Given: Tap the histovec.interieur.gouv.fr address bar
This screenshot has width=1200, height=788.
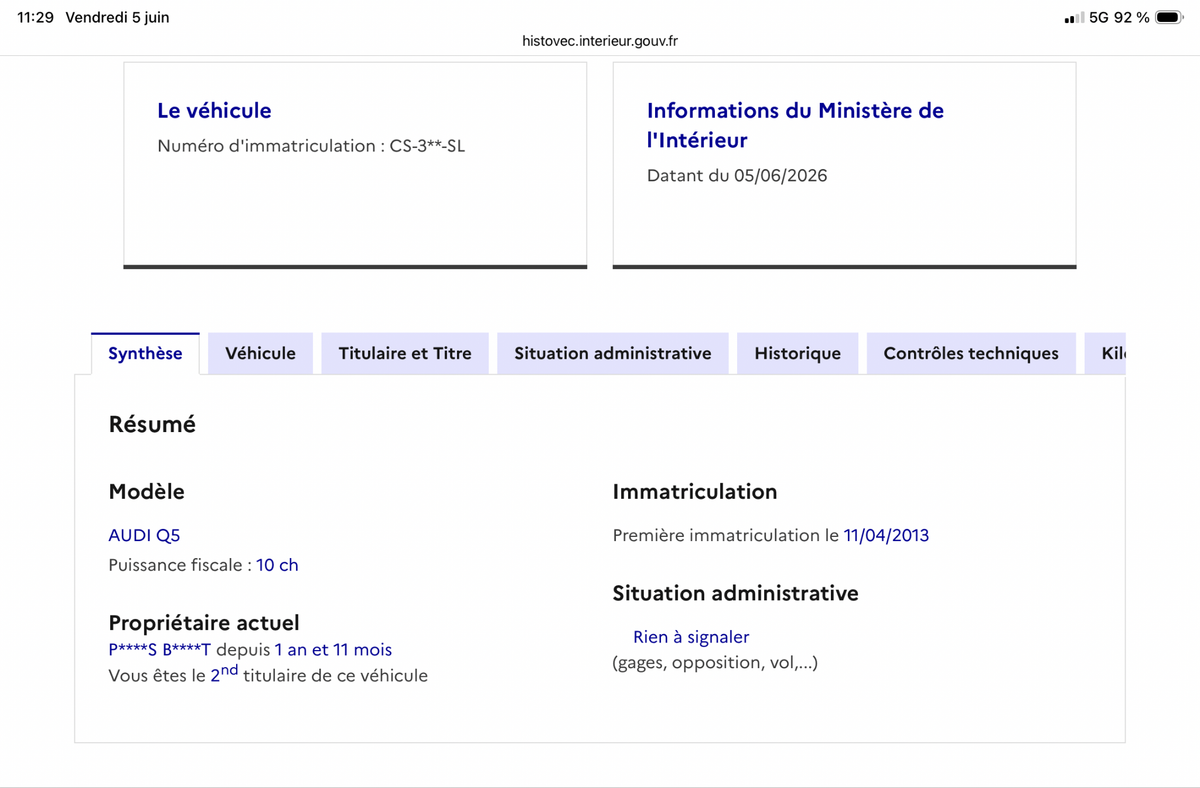Looking at the screenshot, I should tap(600, 41).
